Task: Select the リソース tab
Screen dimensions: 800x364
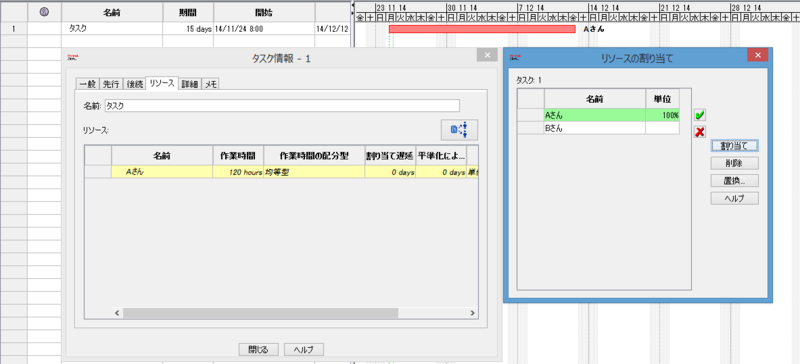Action: pos(162,83)
